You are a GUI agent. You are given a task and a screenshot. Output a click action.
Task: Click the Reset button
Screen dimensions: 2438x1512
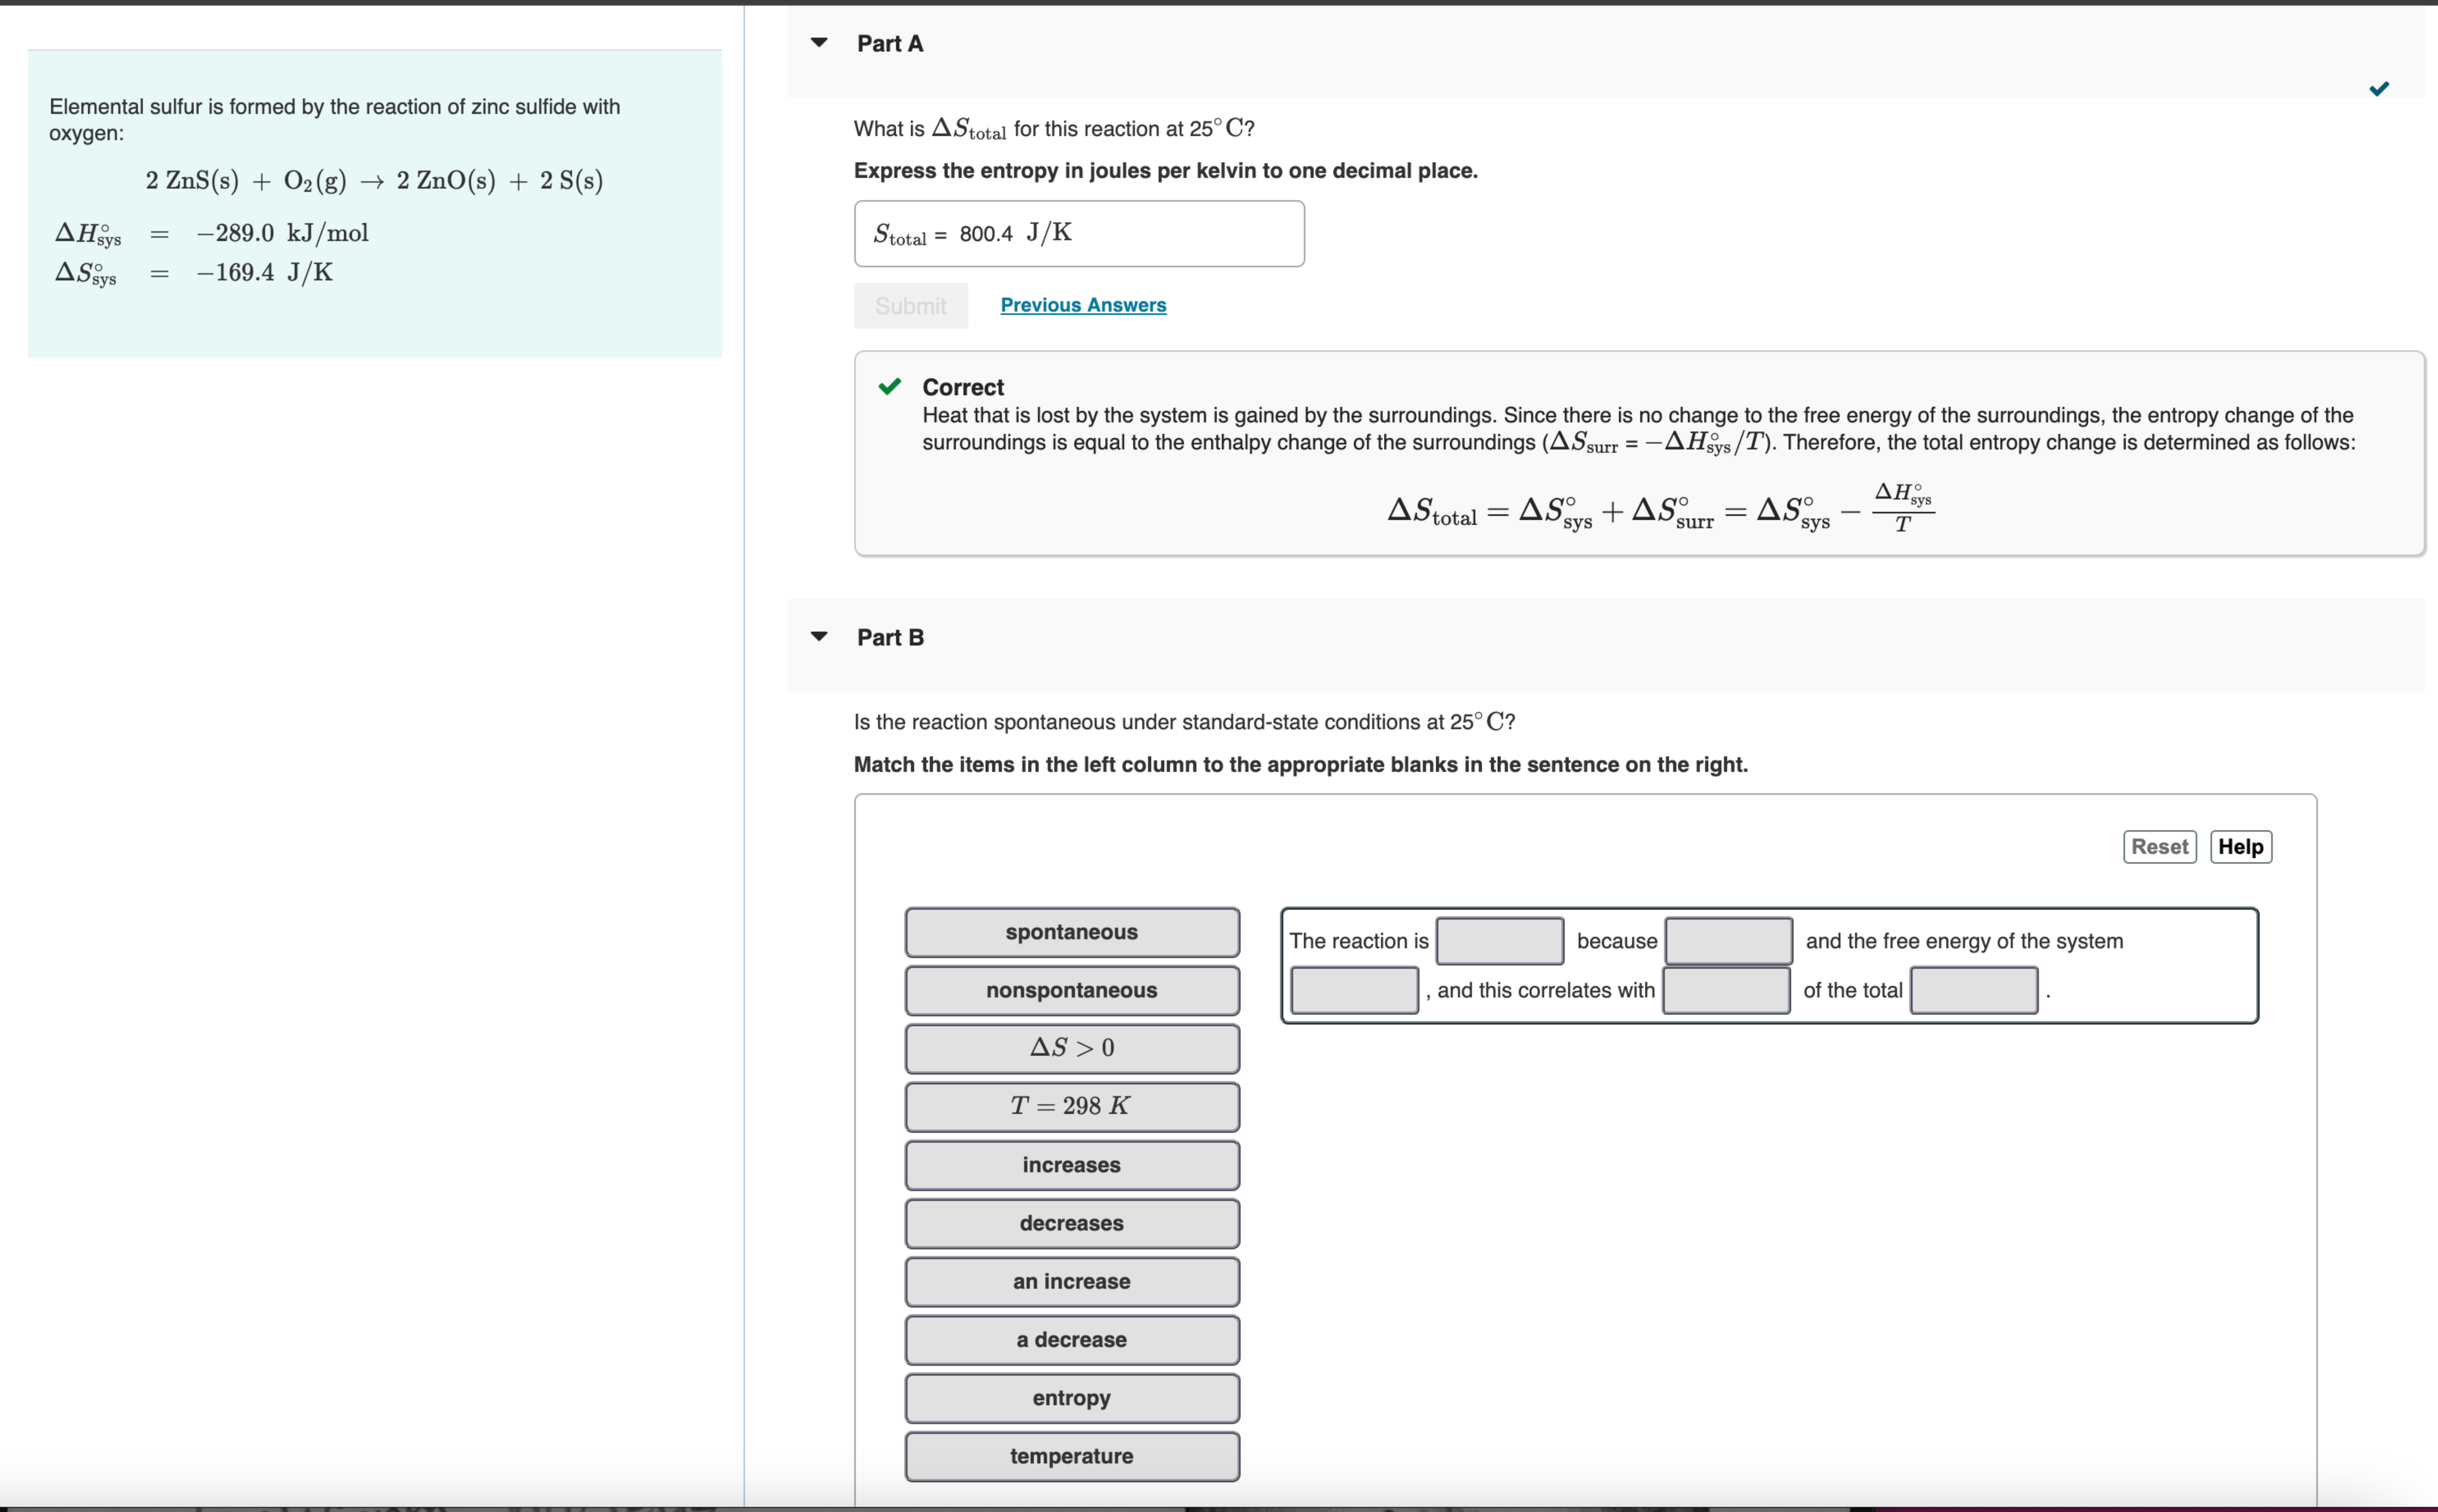point(2159,847)
